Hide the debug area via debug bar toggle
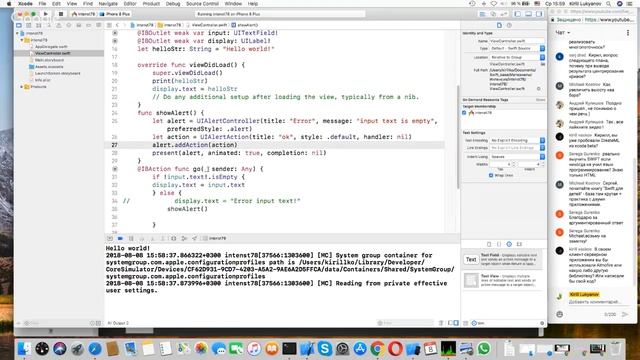The width and height of the screenshot is (640, 360). pyautogui.click(x=110, y=238)
